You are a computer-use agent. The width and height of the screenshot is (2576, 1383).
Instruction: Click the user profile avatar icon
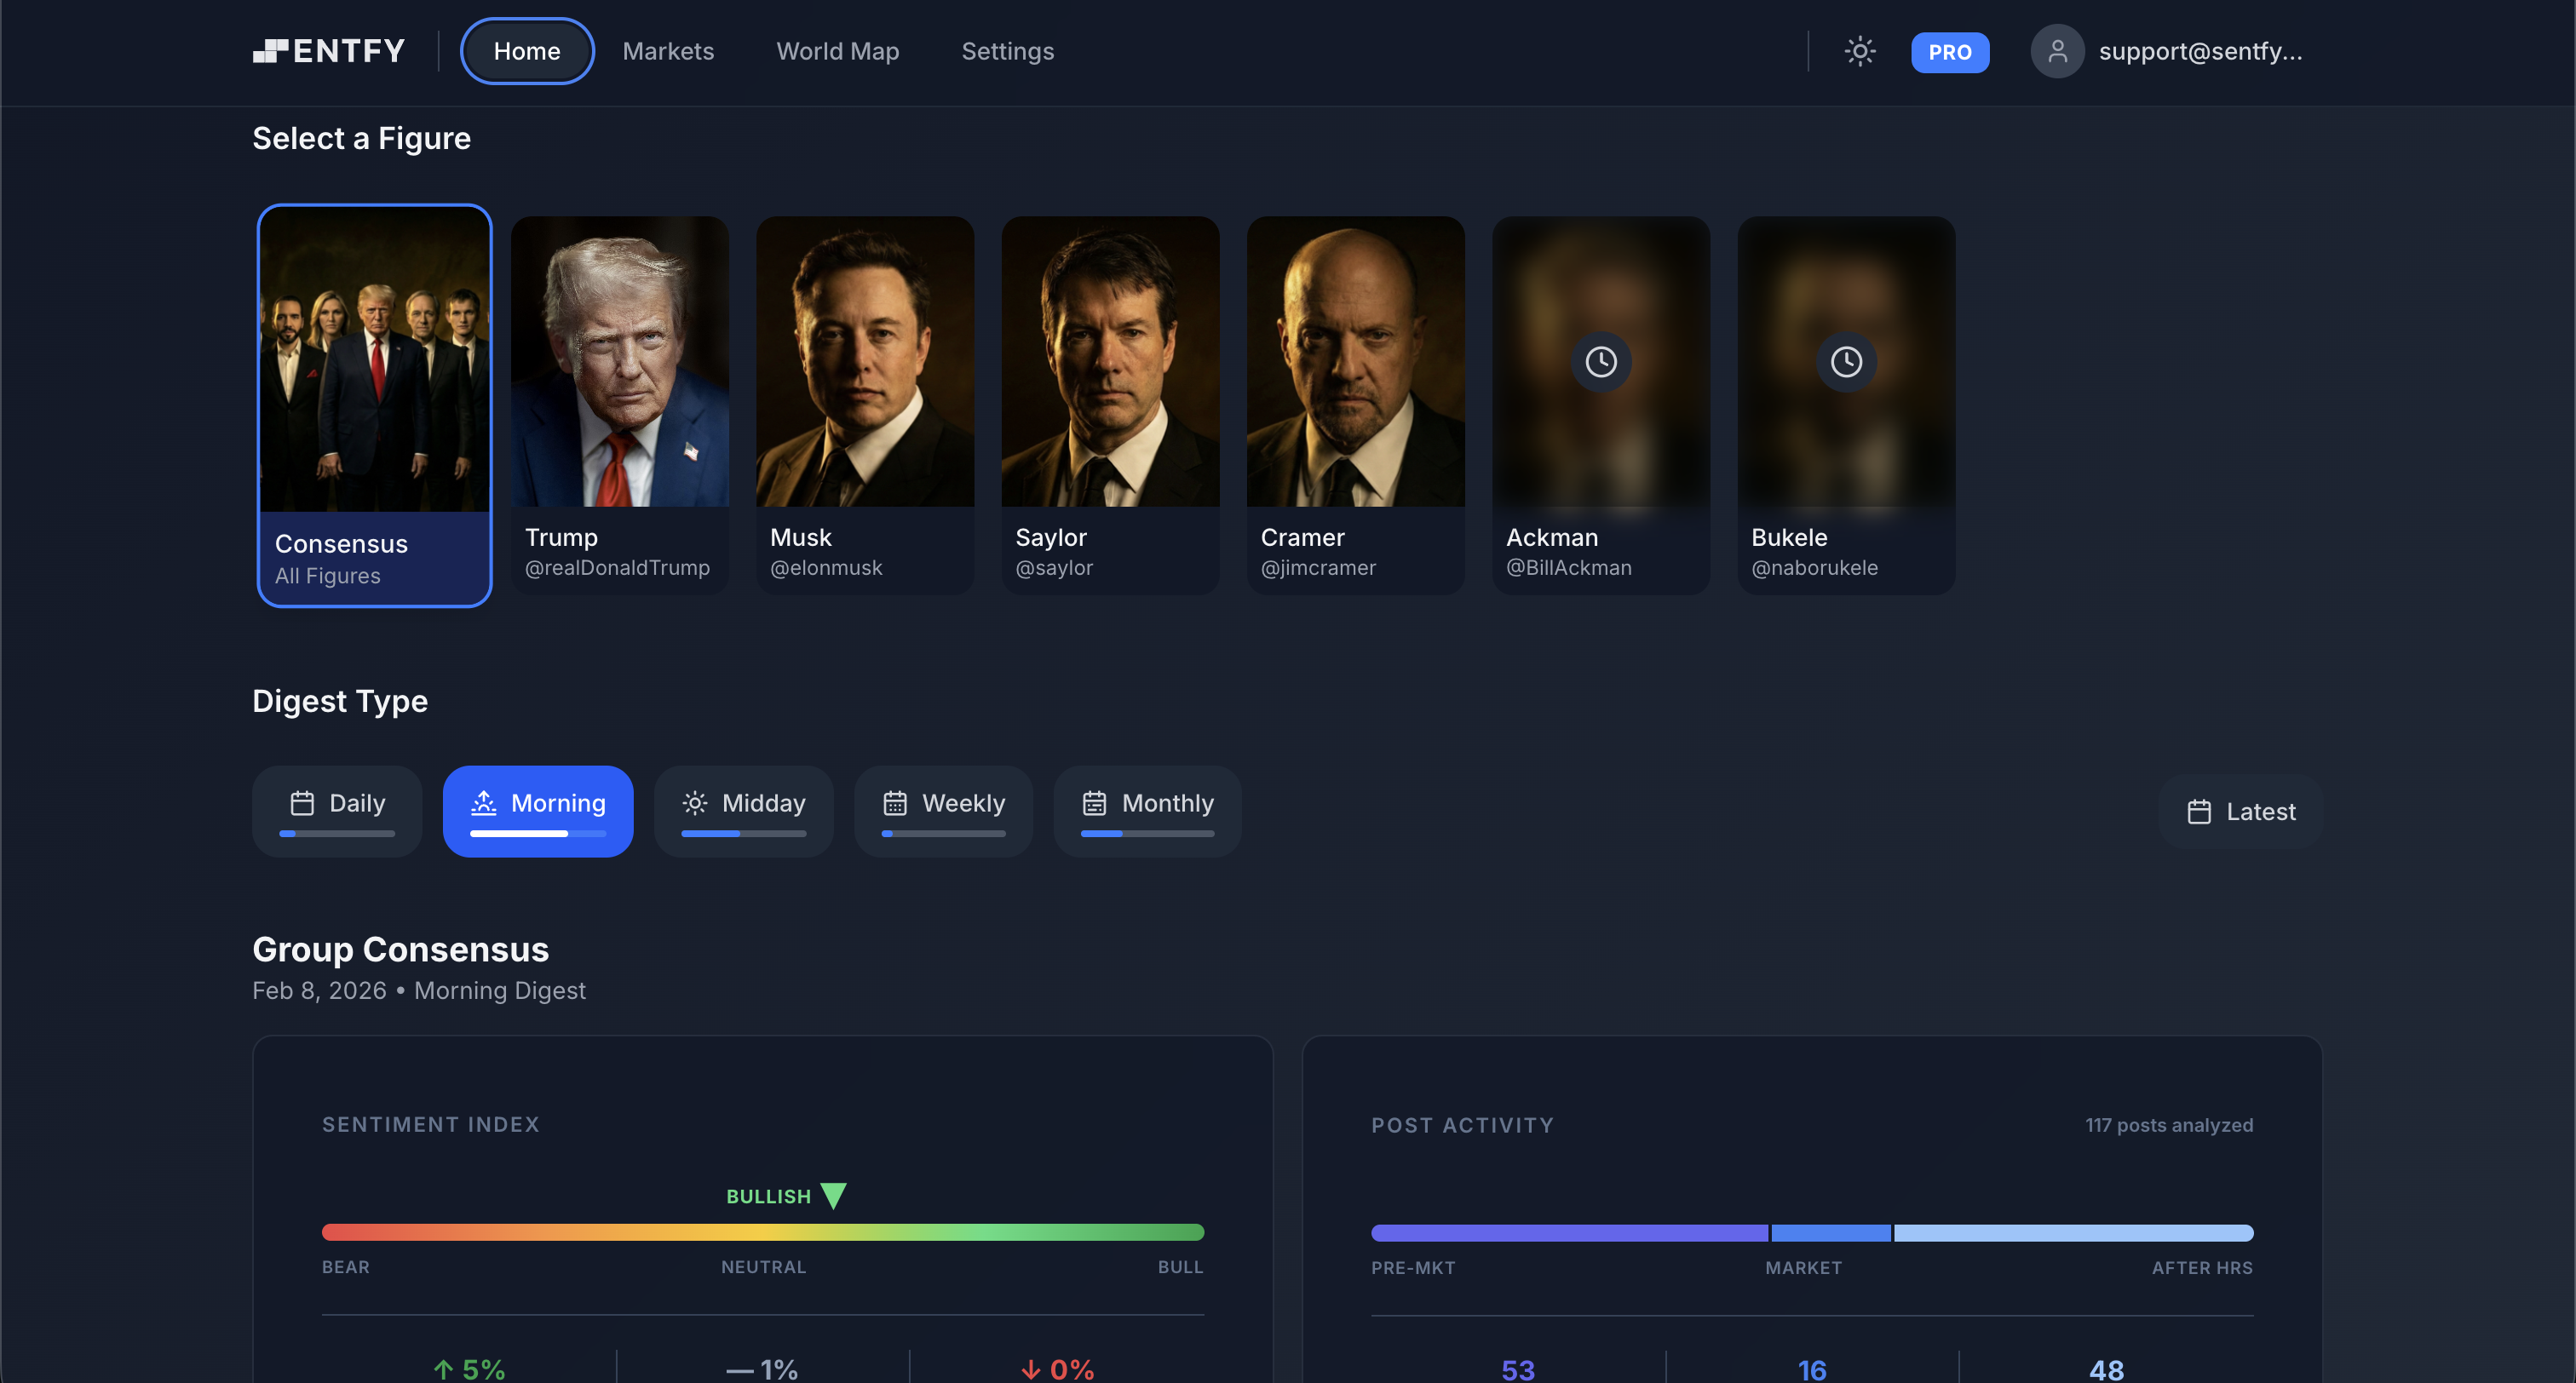2057,50
